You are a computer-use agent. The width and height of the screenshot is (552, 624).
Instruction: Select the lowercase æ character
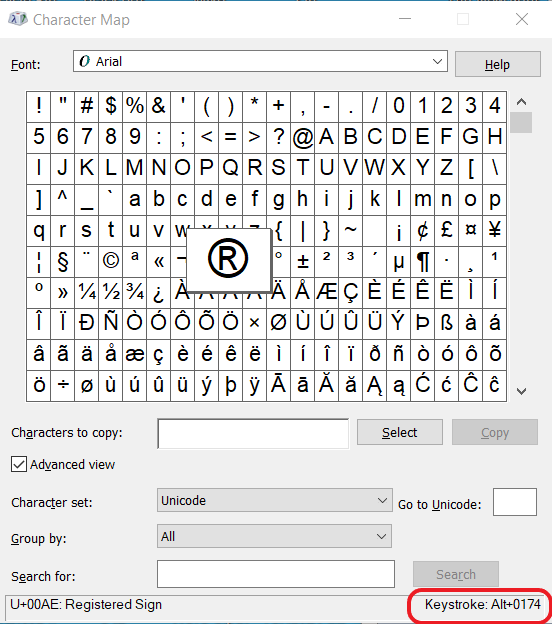click(x=135, y=354)
